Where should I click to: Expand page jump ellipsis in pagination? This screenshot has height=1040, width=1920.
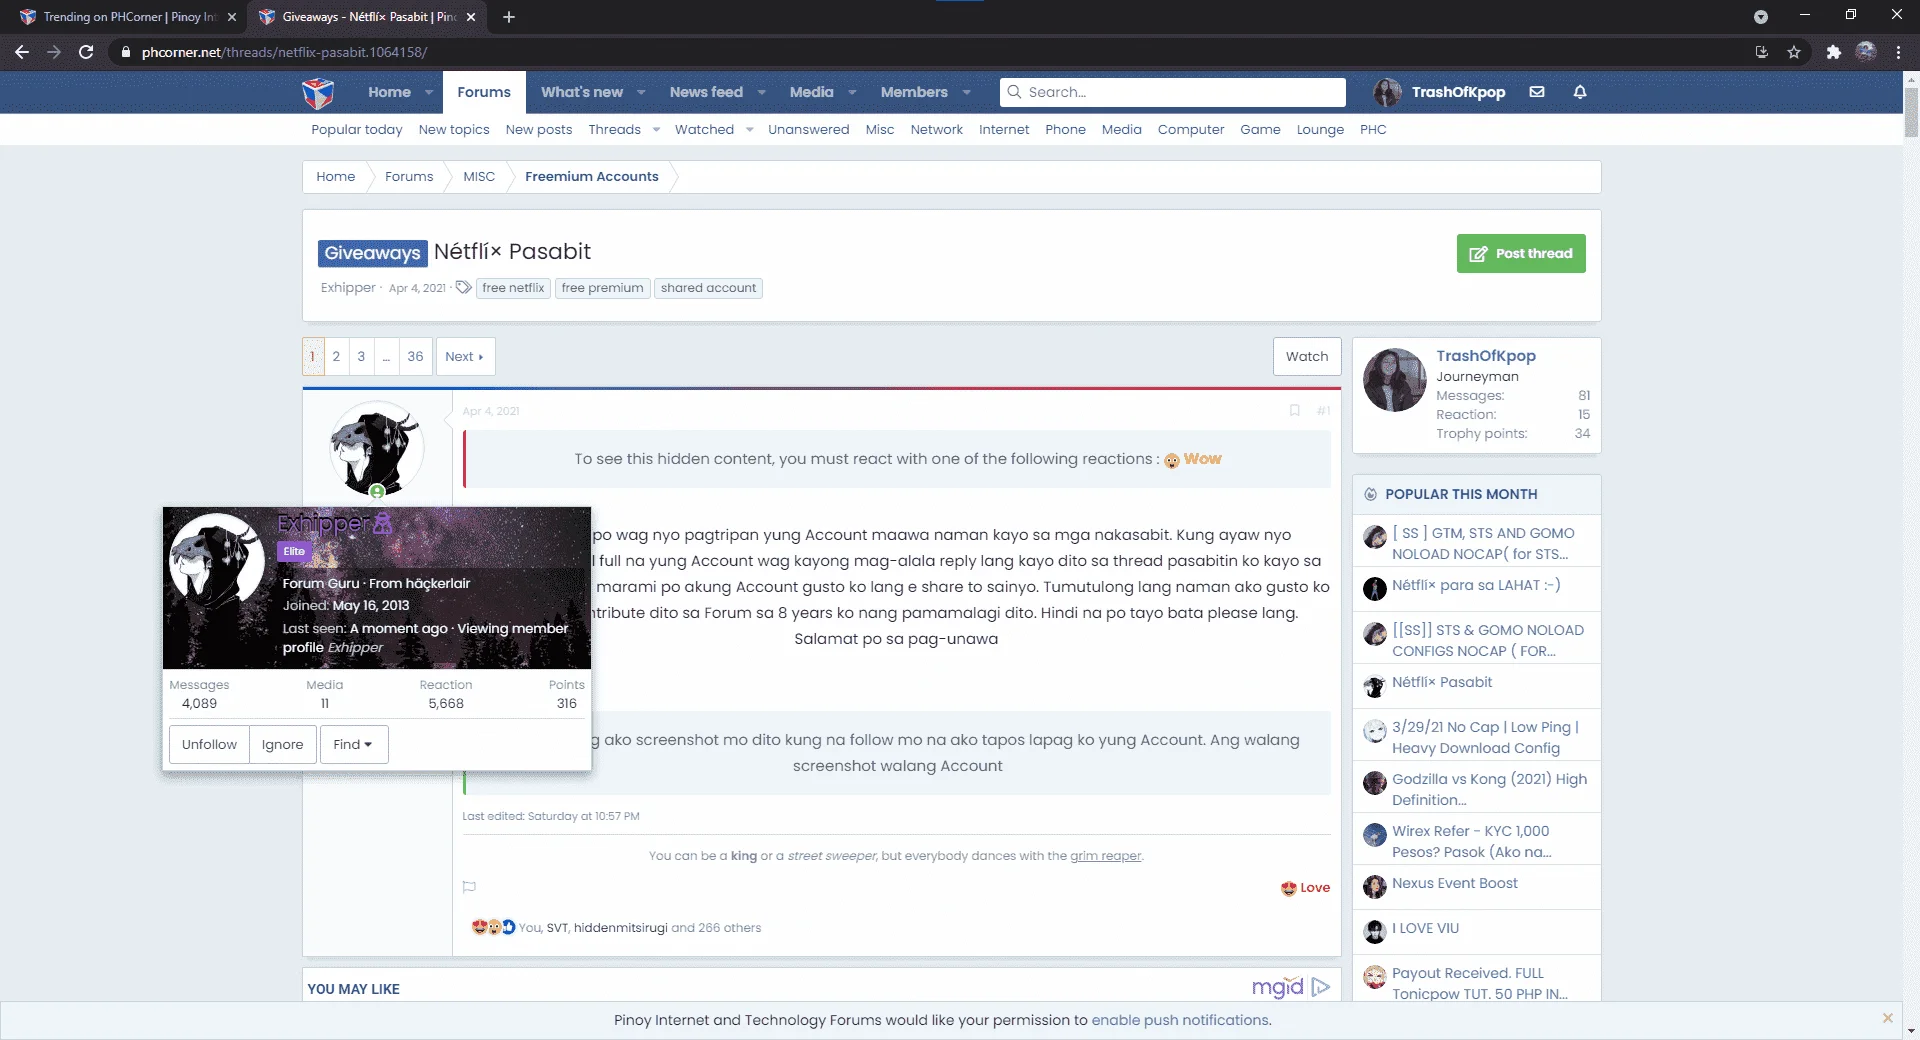pyautogui.click(x=386, y=356)
